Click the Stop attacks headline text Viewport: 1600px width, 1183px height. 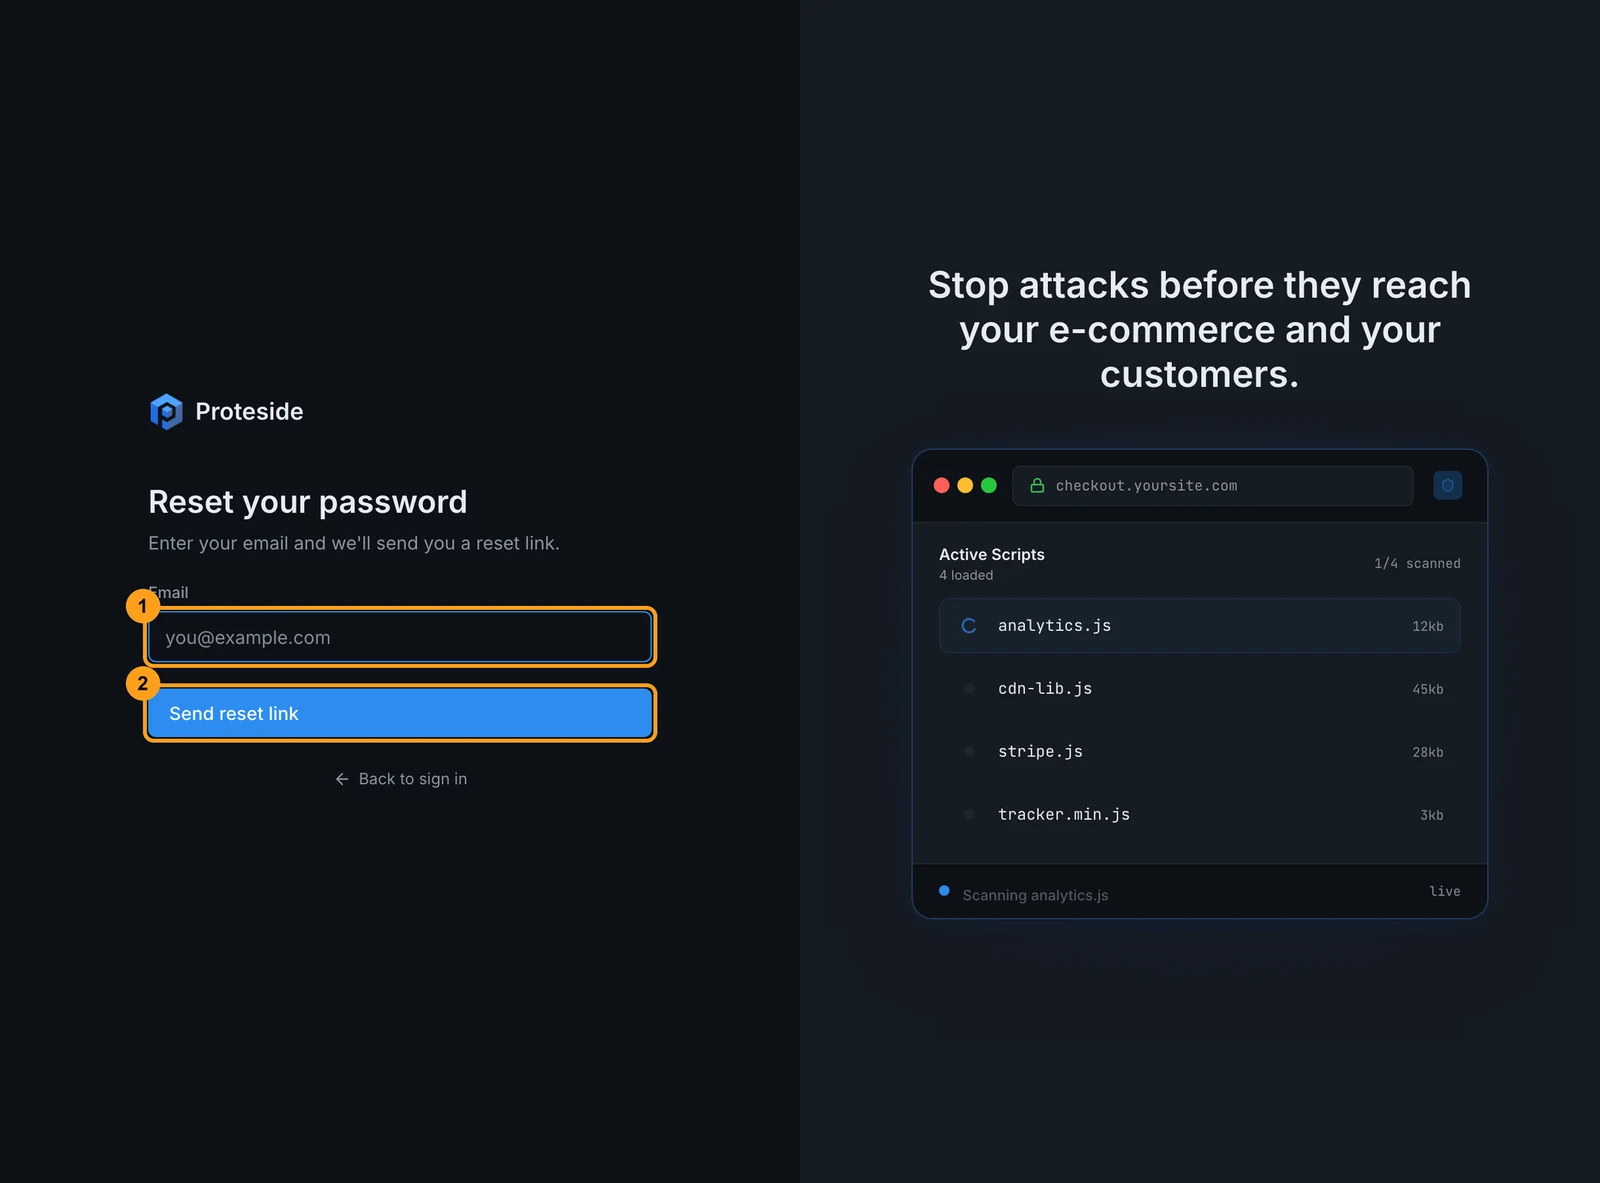(1199, 330)
